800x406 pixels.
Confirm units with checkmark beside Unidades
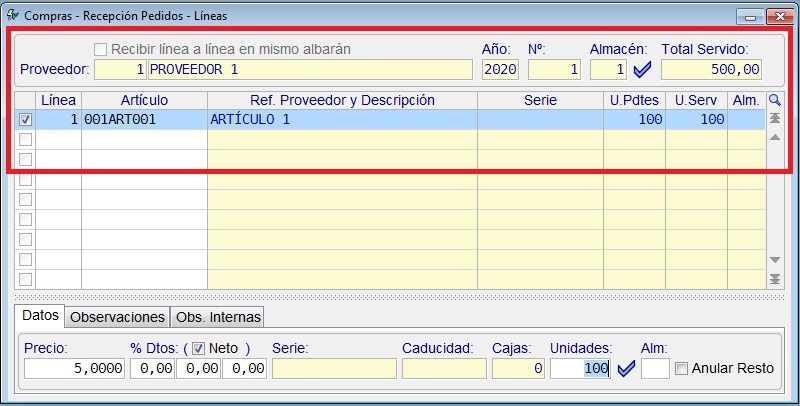point(626,368)
